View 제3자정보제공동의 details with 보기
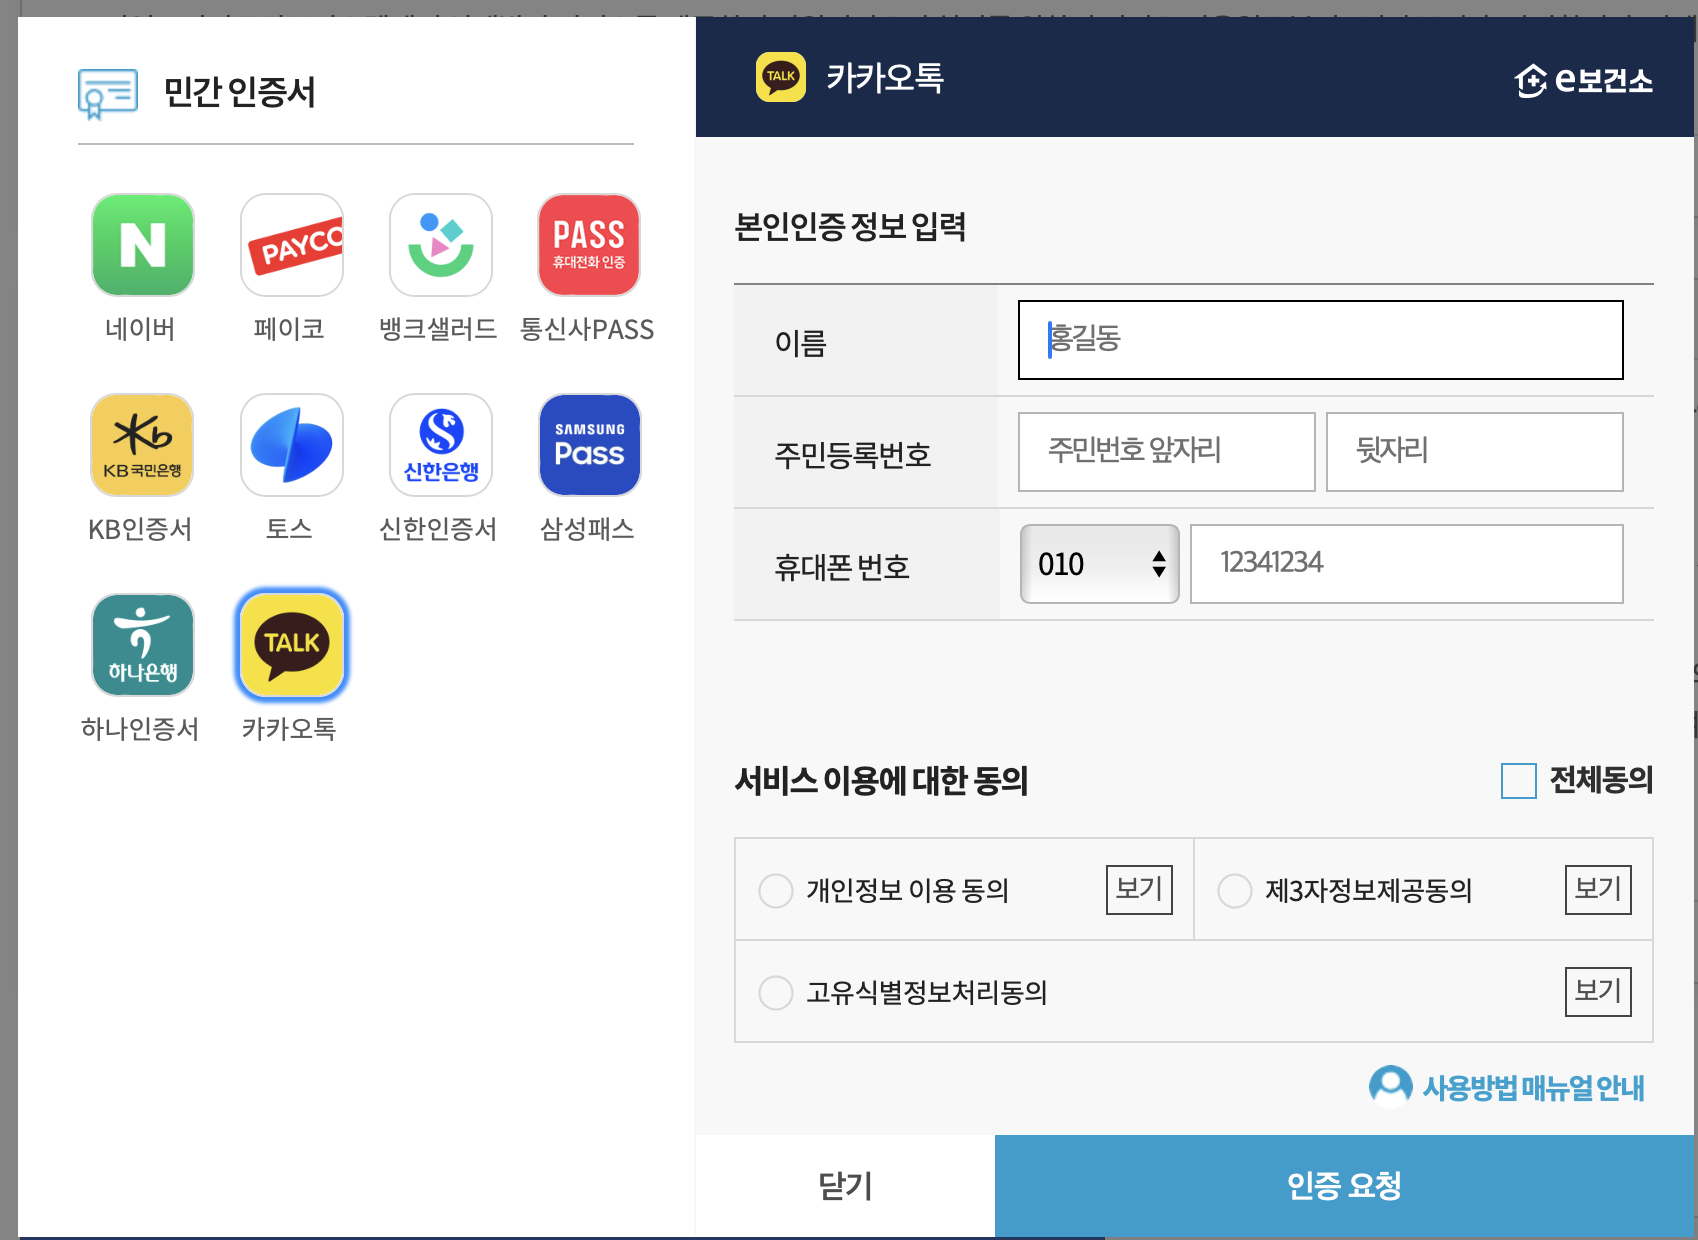This screenshot has height=1240, width=1698. point(1598,889)
